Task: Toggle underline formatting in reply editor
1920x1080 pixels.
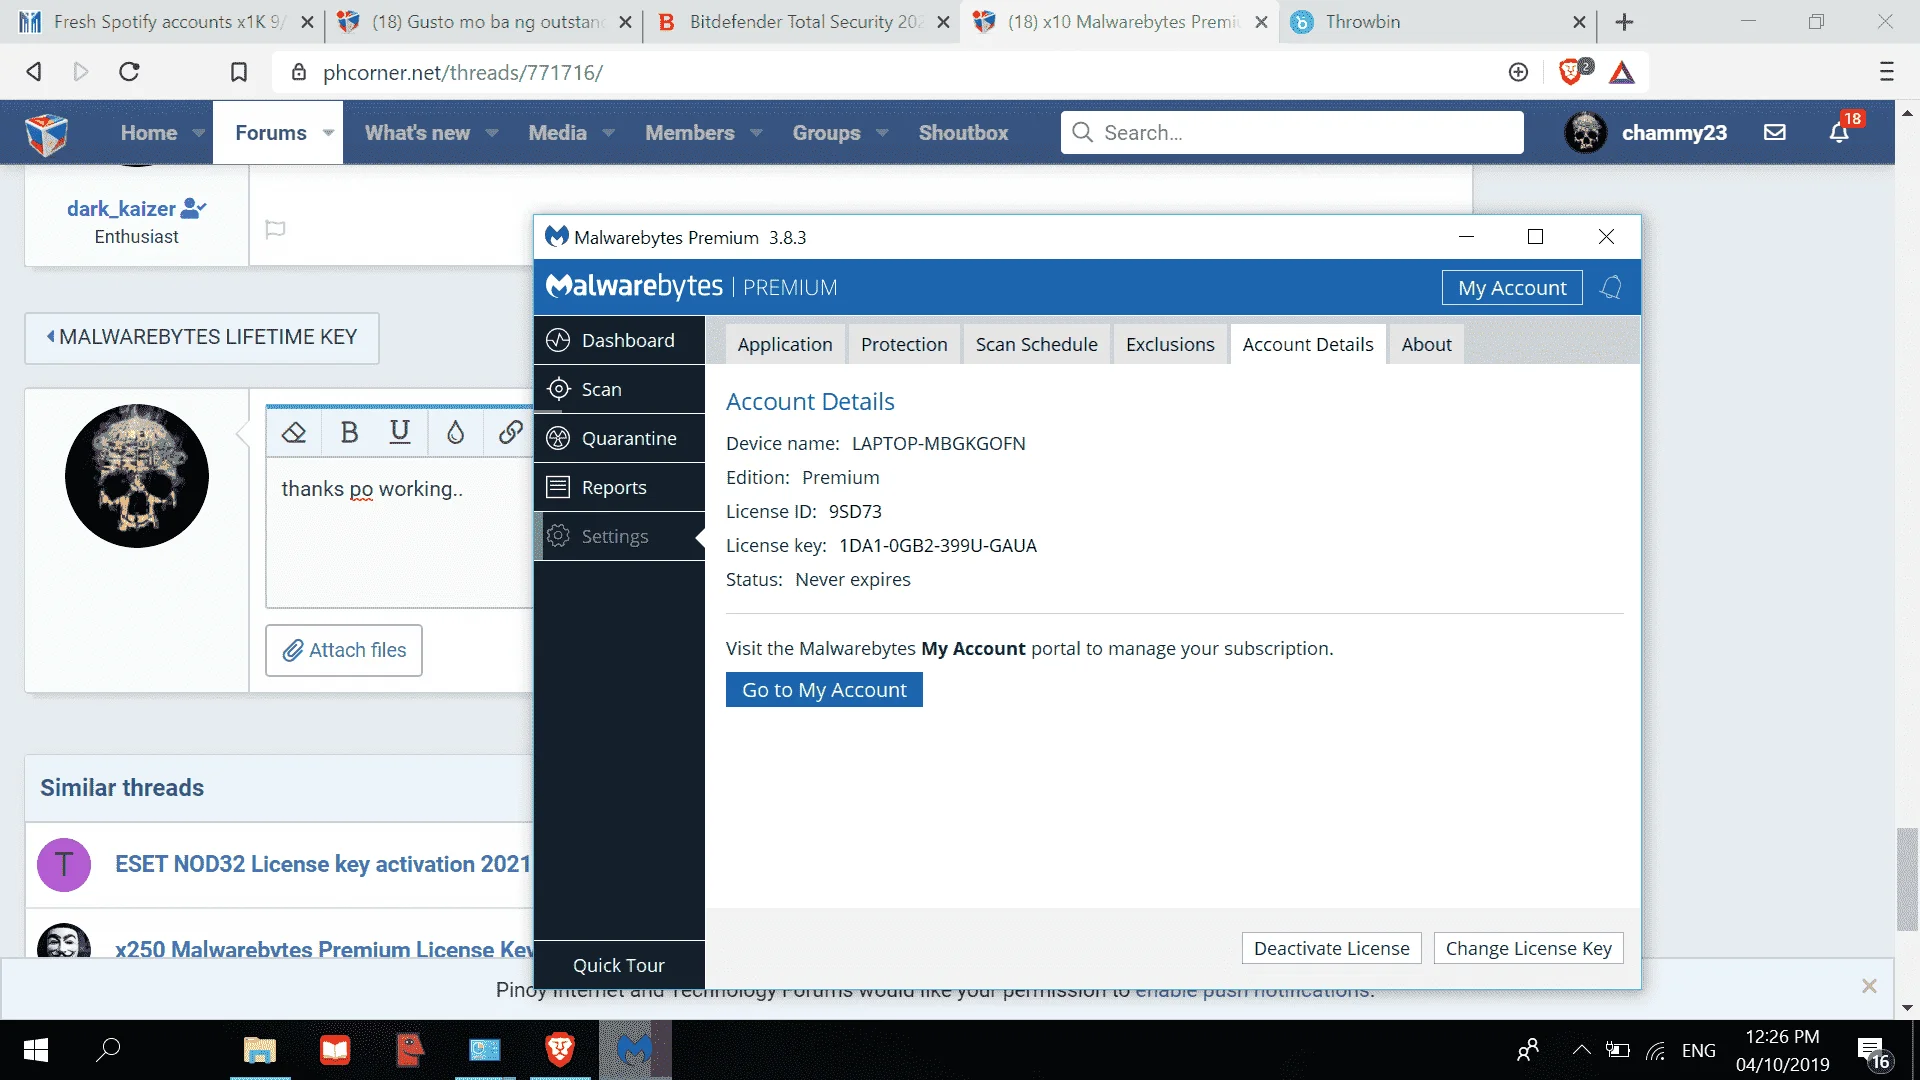Action: coord(400,432)
